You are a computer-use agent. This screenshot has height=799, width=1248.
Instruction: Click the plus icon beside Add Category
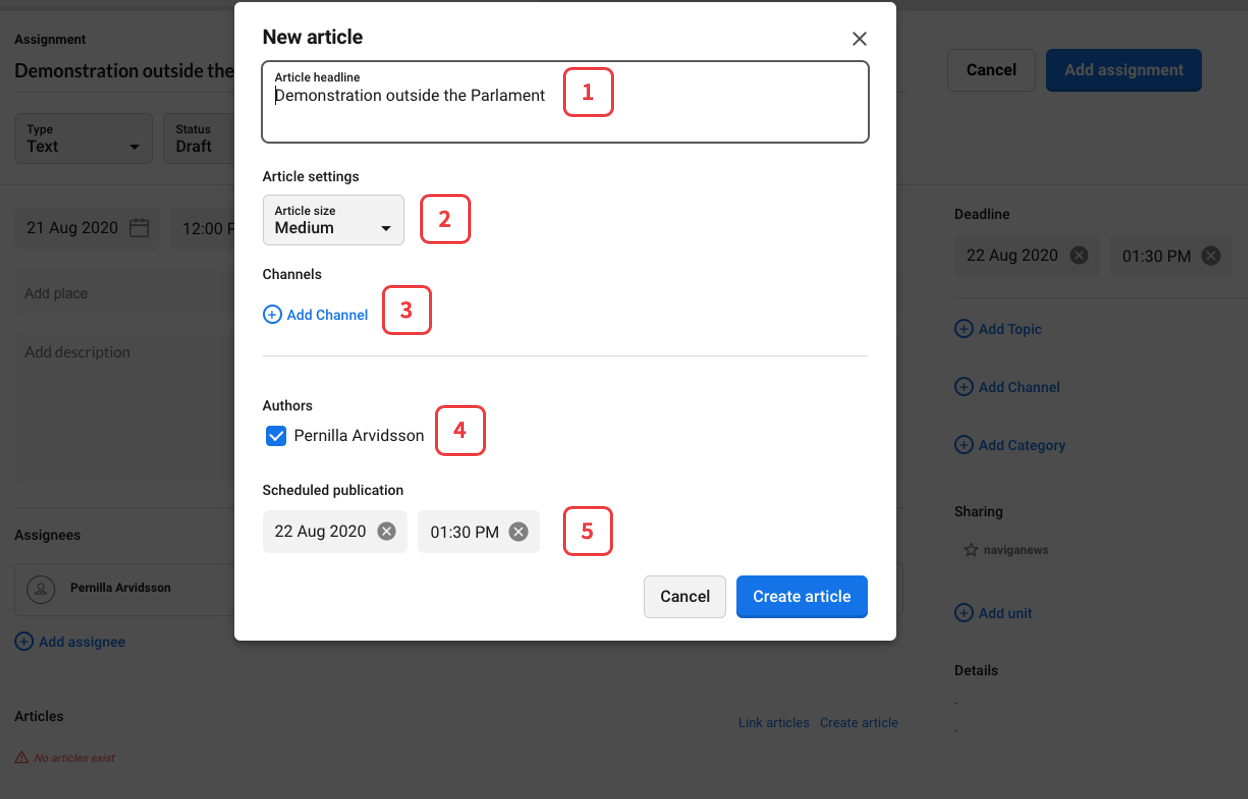pyautogui.click(x=964, y=445)
